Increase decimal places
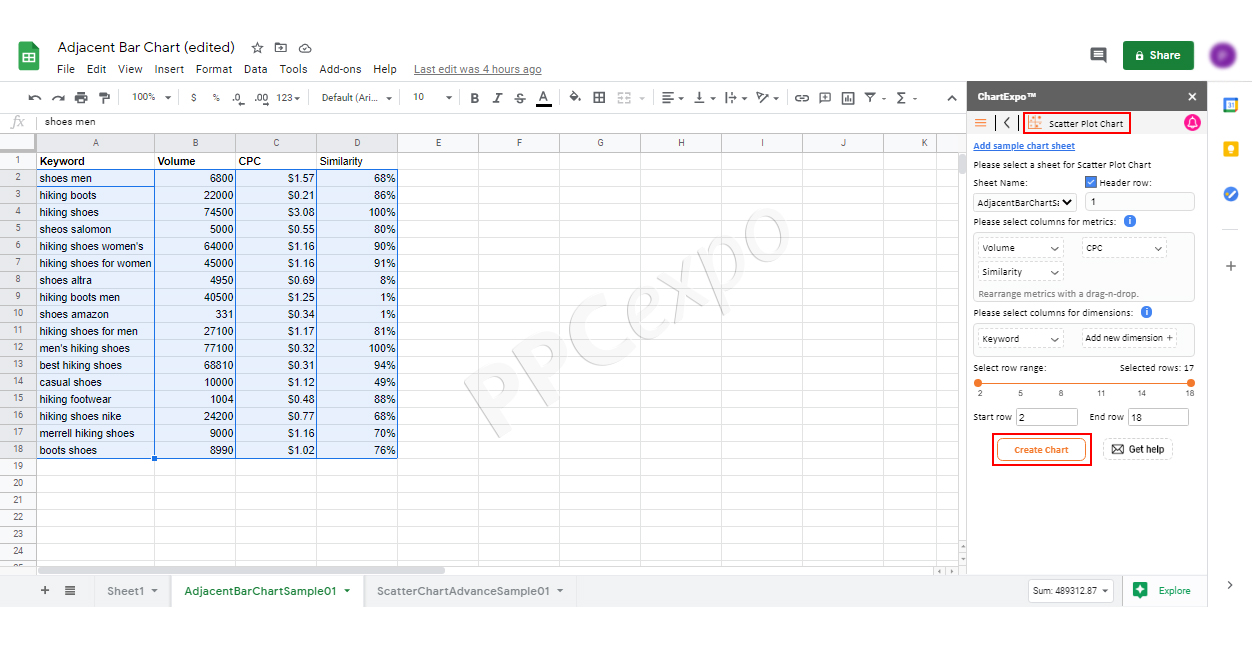Screen dimensions: 1253x646 click(262, 98)
